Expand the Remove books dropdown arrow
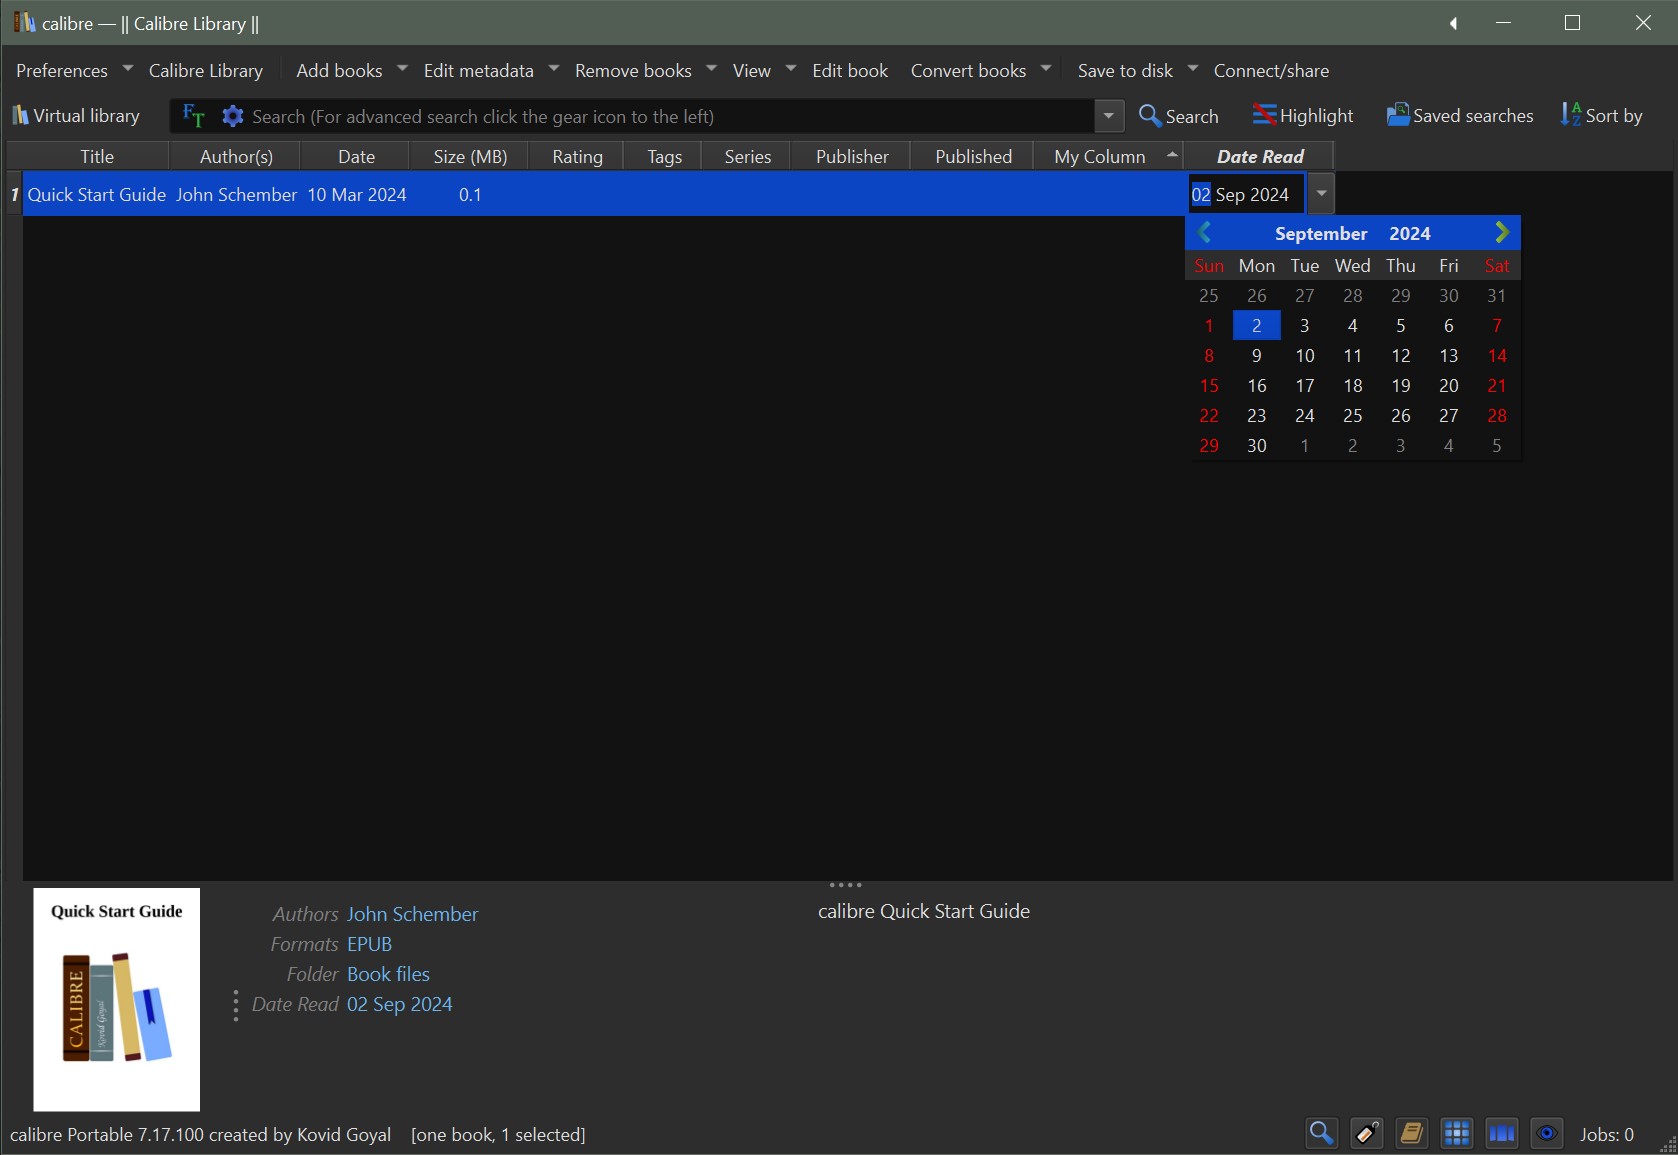 [x=711, y=69]
